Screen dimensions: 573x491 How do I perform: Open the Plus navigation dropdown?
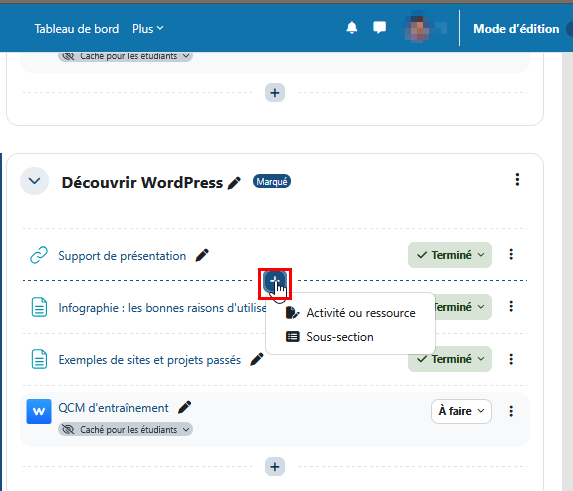(148, 28)
